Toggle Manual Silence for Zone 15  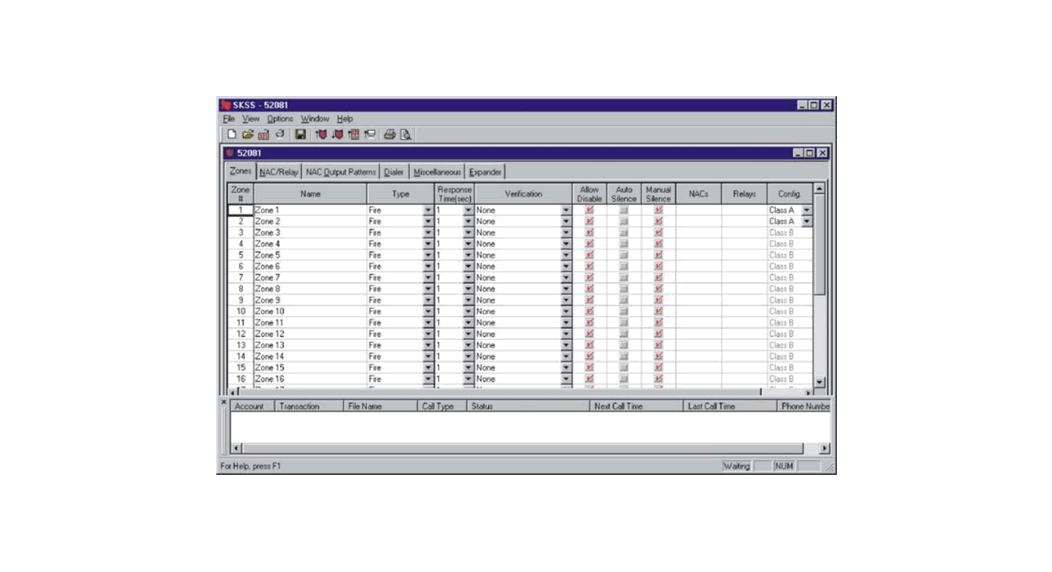pyautogui.click(x=658, y=367)
